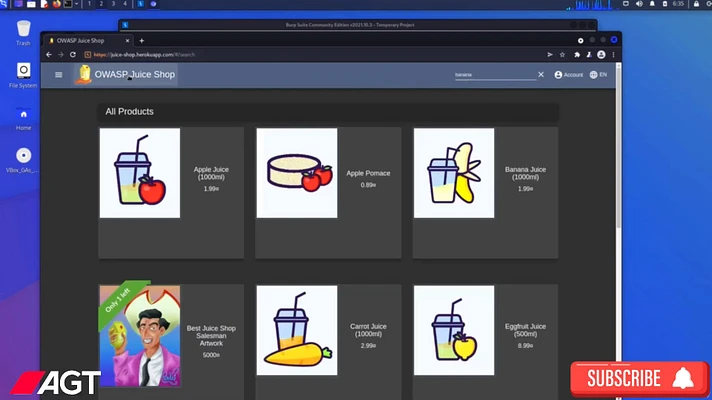
Task: Click the flask experiments icon in toolbar
Action: pyautogui.click(x=589, y=54)
